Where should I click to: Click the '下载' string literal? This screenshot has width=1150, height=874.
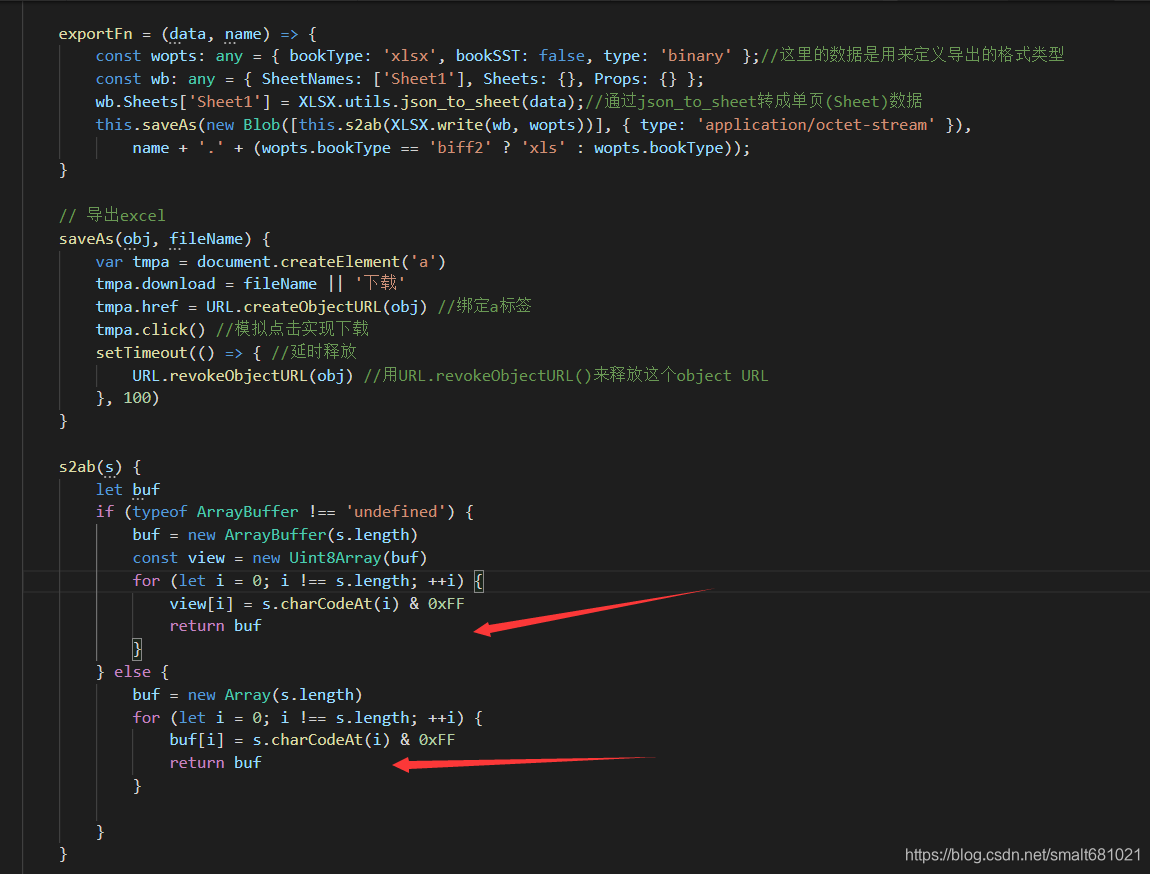(x=380, y=284)
